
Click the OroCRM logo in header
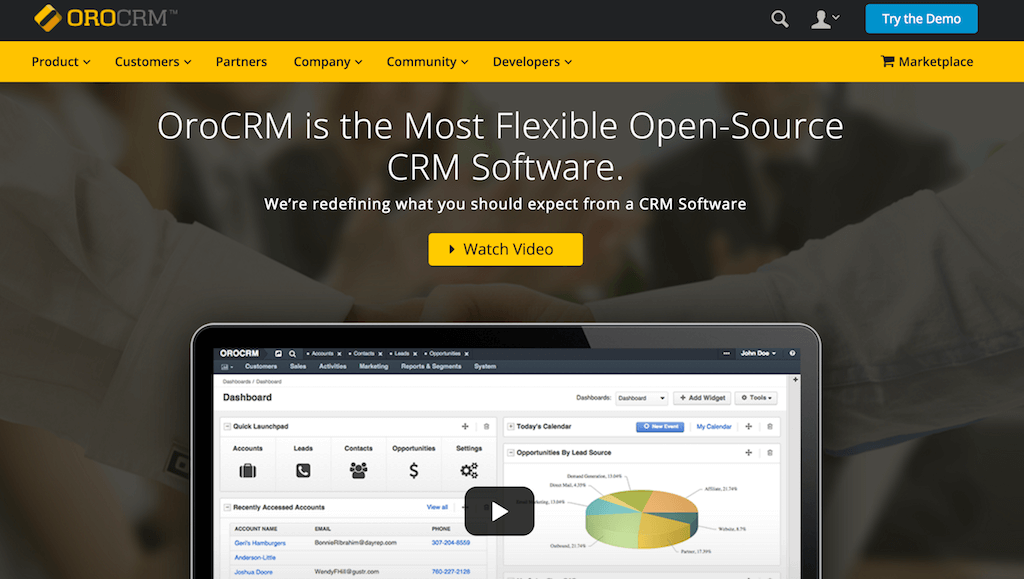[x=105, y=18]
